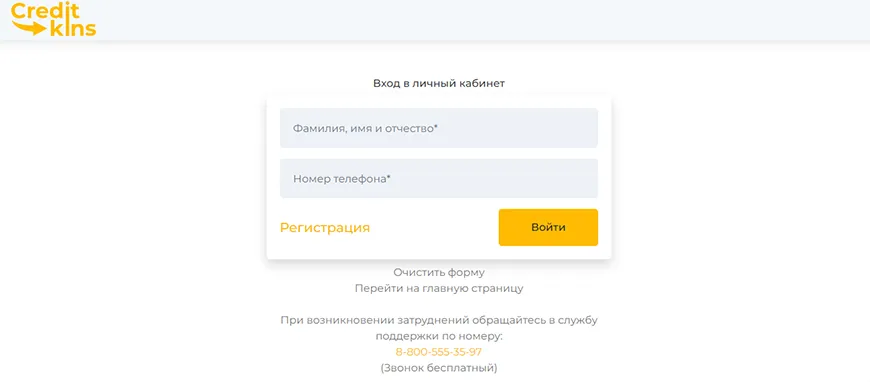Click the Credit Kins logo
The image size is (870, 382).
(x=54, y=19)
